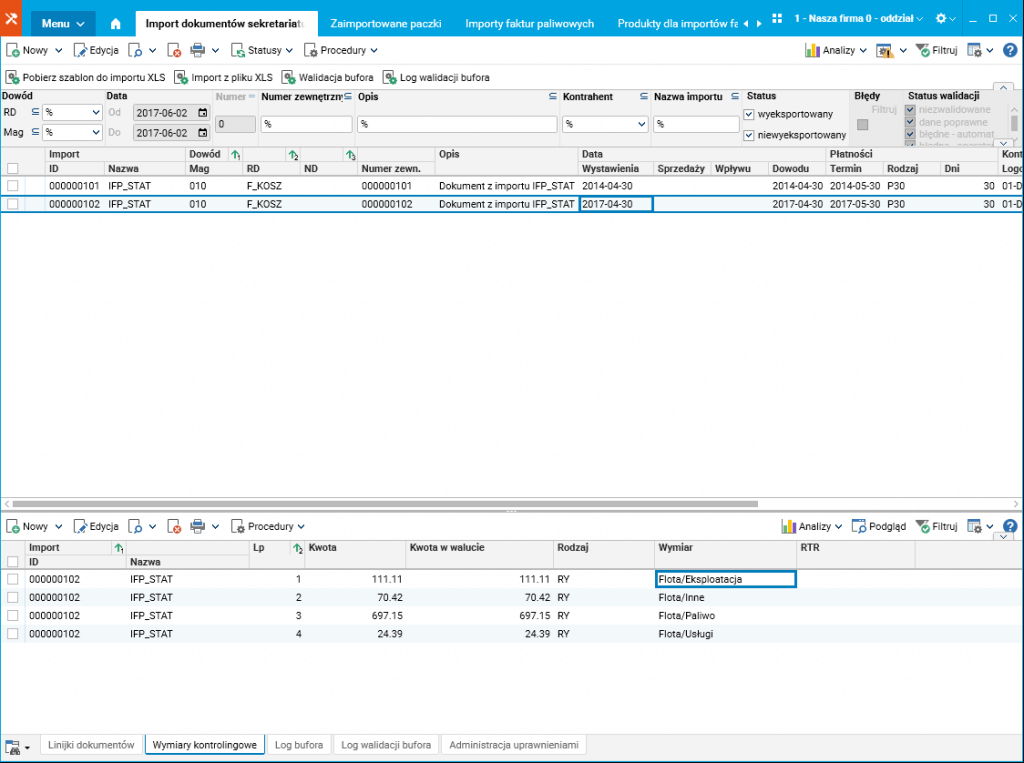Switch to the Zaimportowane paczki tab
Image resolution: width=1024 pixels, height=763 pixels.
(x=385, y=24)
